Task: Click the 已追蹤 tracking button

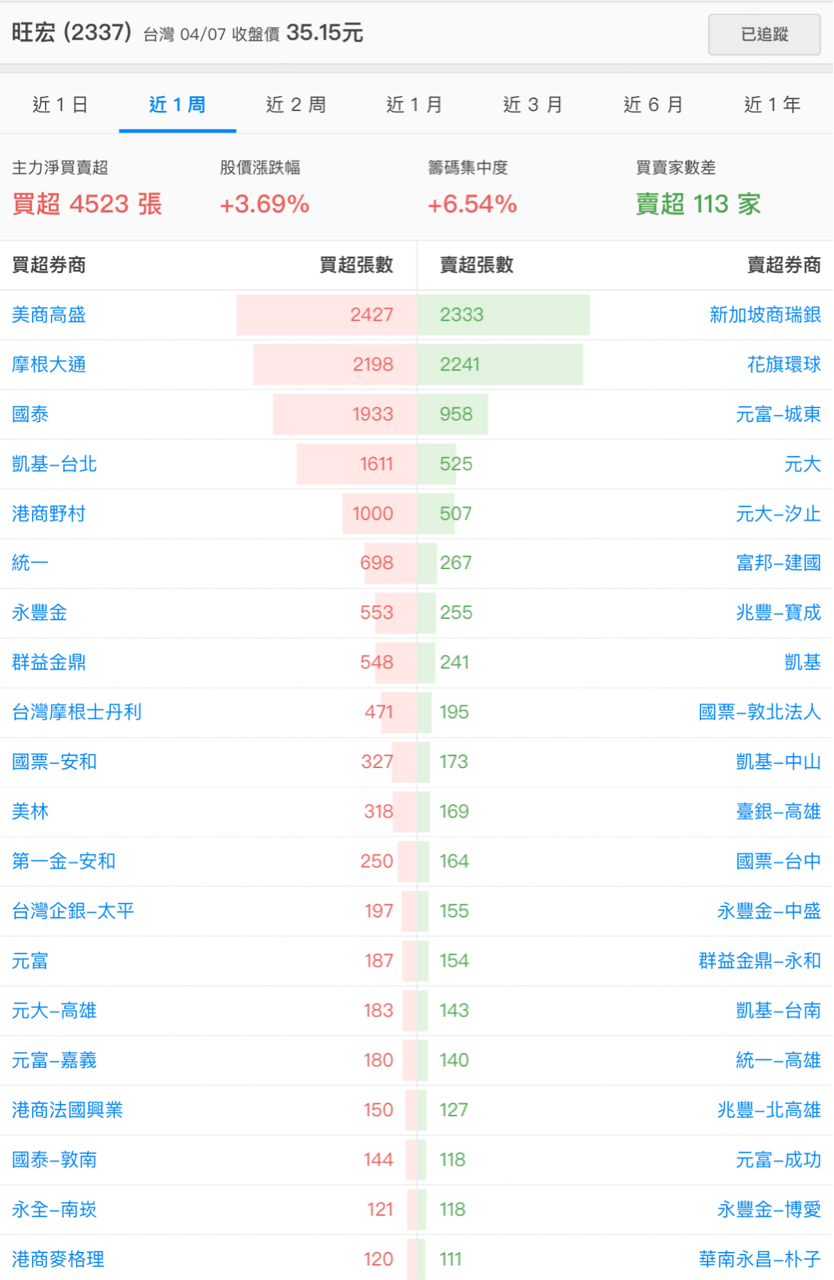Action: pyautogui.click(x=764, y=34)
